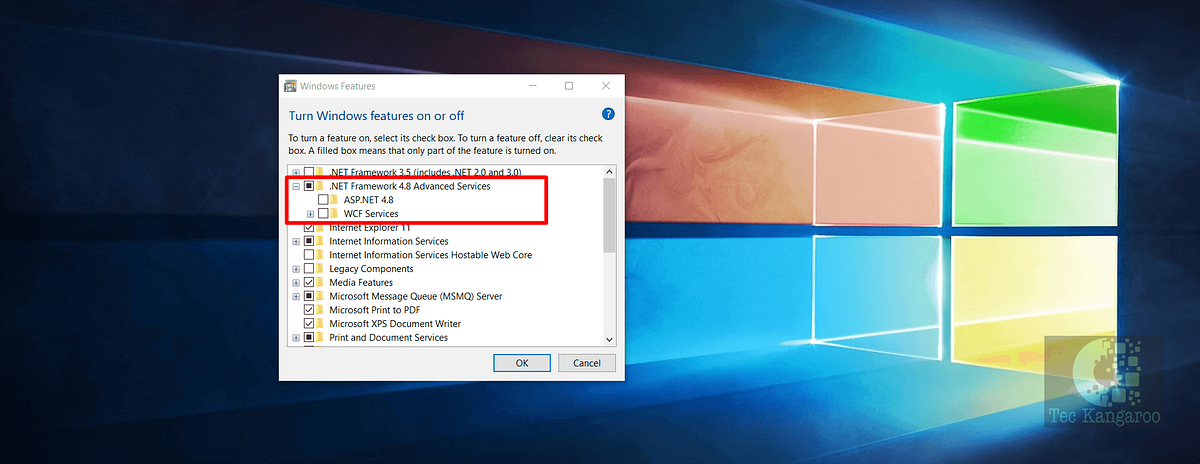Click the feature list scrollbar up arrow
The width and height of the screenshot is (1200, 464).
(609, 172)
